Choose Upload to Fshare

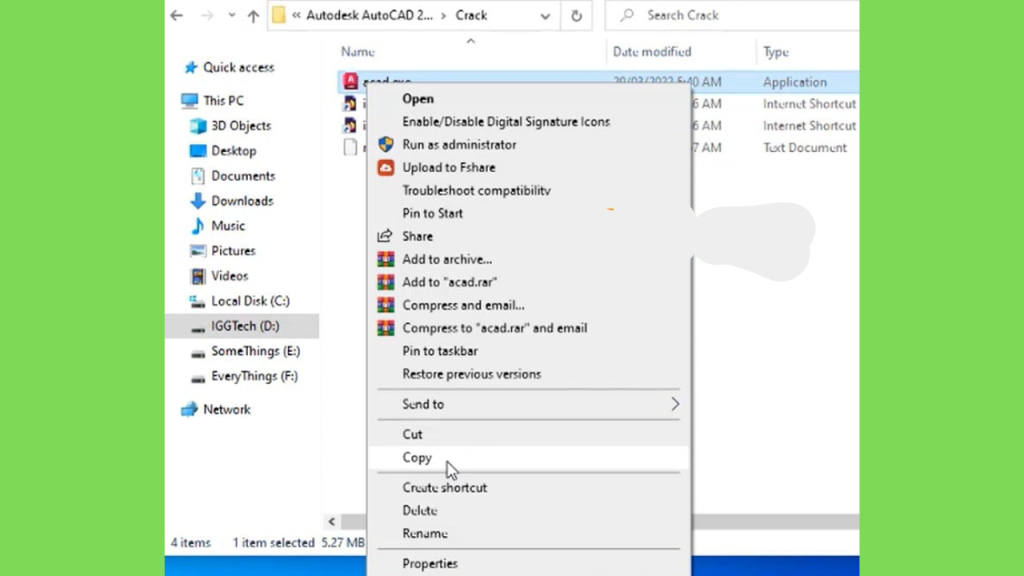click(528, 167)
